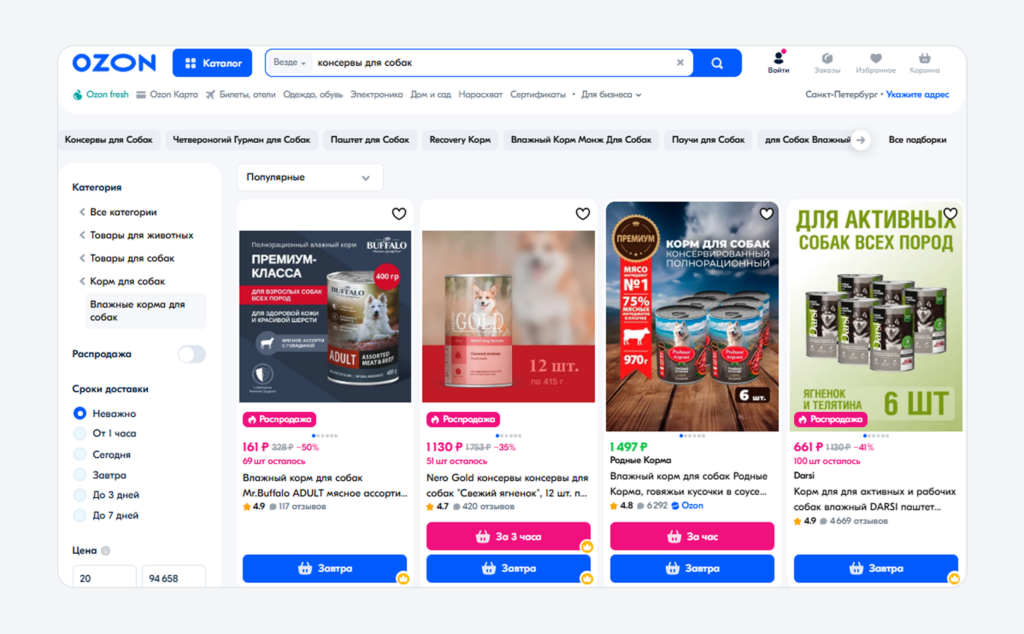Add Mr.Buffalo product to favorites

pyautogui.click(x=399, y=214)
